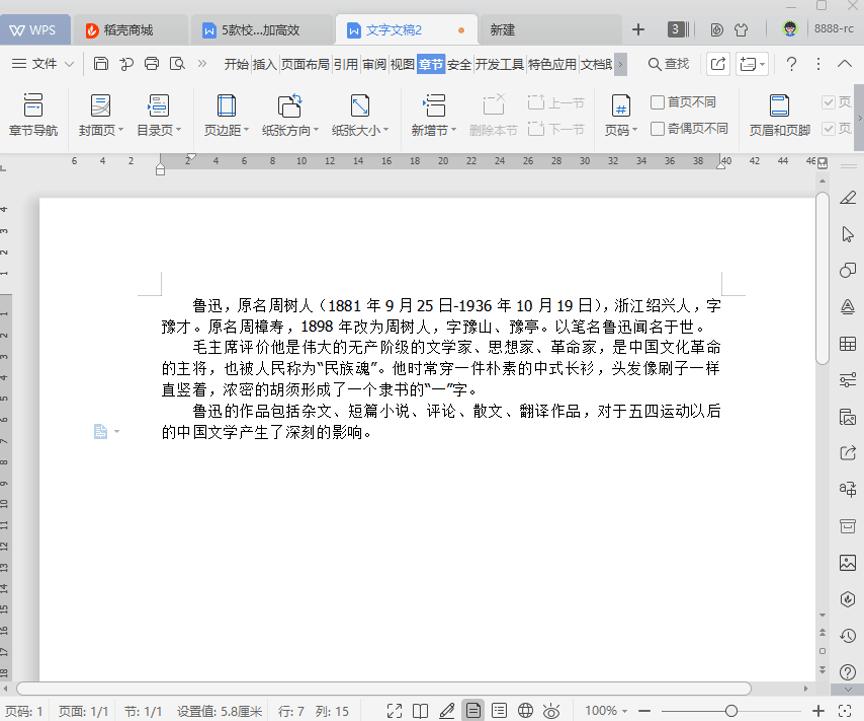Open the 文件 menu

(46, 63)
